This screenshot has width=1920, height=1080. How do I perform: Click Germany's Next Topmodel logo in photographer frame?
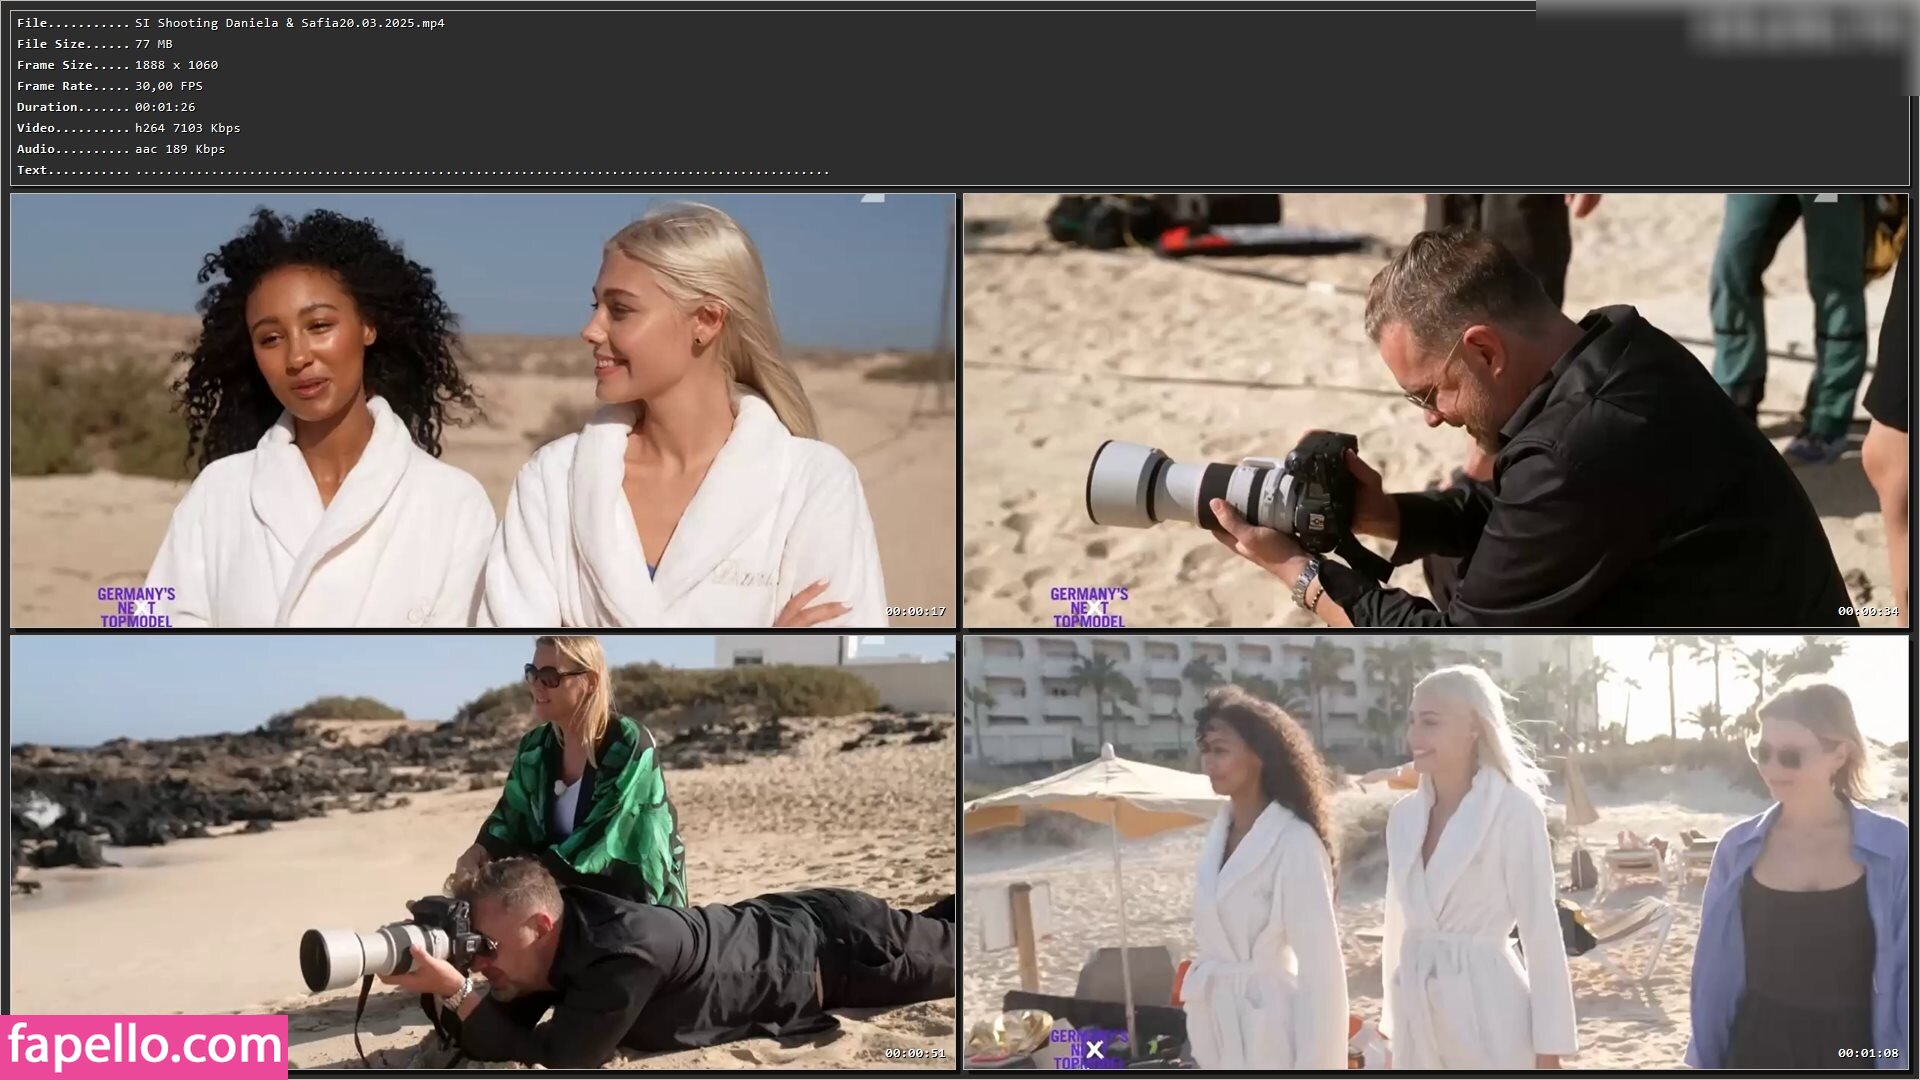(x=1089, y=607)
